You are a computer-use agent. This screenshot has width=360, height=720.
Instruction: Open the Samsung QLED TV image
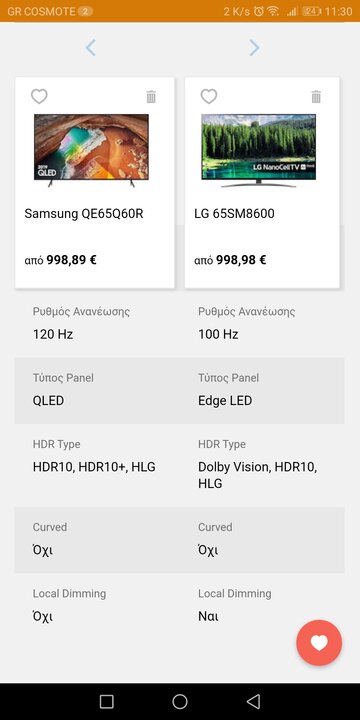[x=91, y=151]
